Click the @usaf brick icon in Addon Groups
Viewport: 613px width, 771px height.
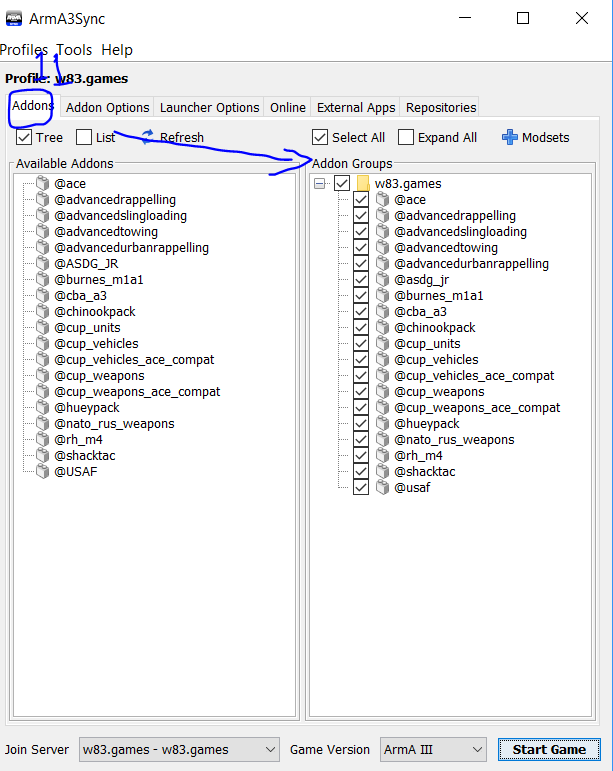pyautogui.click(x=382, y=487)
